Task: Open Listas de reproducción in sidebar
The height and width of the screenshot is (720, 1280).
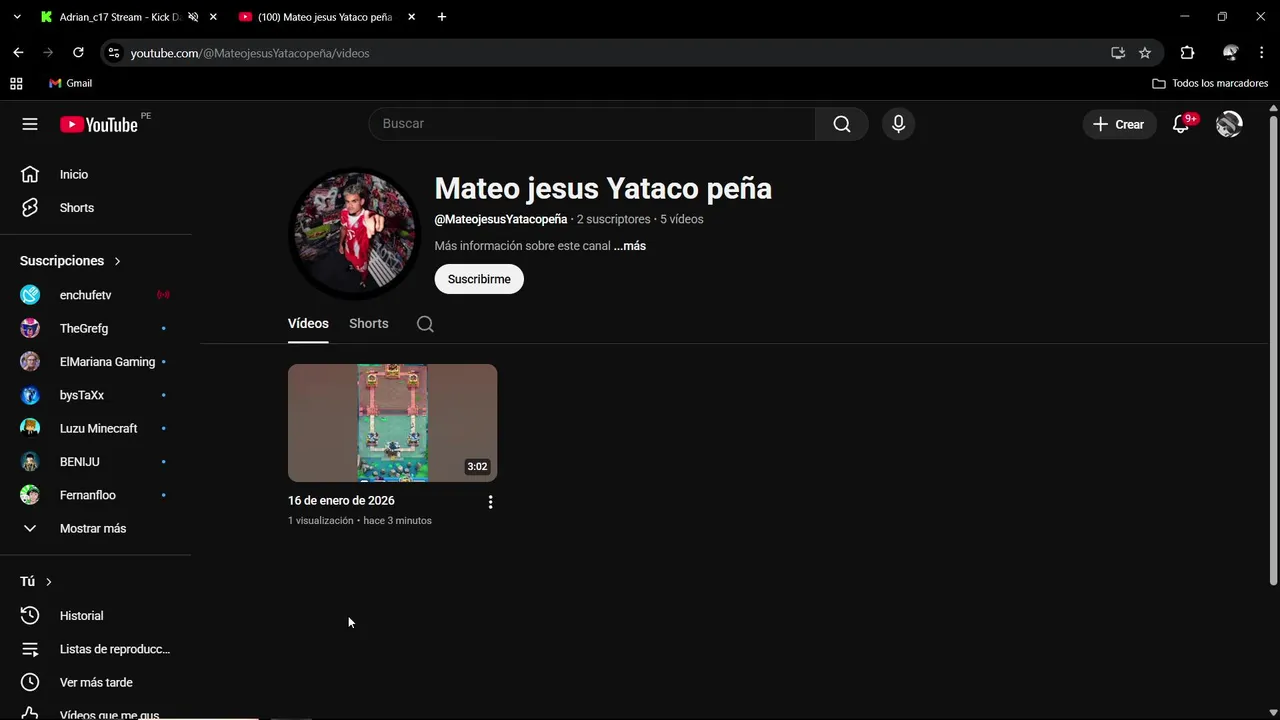Action: [x=95, y=649]
